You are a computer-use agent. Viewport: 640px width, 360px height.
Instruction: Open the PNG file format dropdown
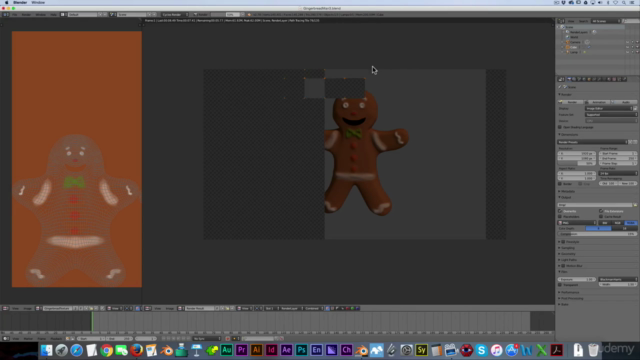pos(577,223)
